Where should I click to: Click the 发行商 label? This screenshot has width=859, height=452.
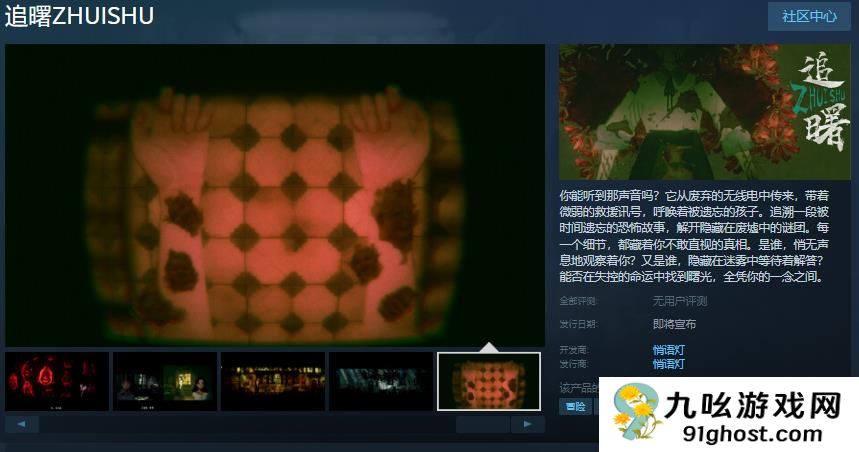574,364
